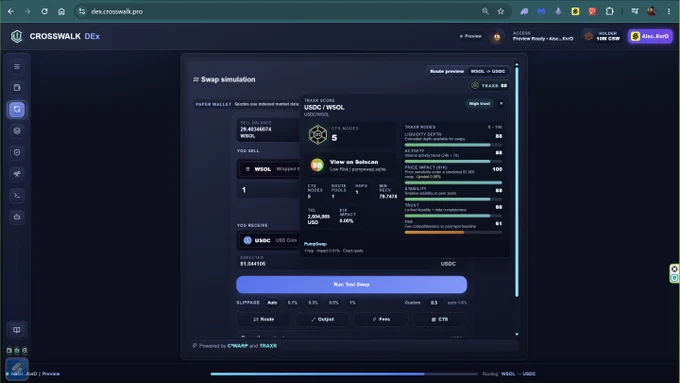Viewport: 680px width, 383px height.
Task: Click the bottom routing progress bar
Action: [344, 373]
